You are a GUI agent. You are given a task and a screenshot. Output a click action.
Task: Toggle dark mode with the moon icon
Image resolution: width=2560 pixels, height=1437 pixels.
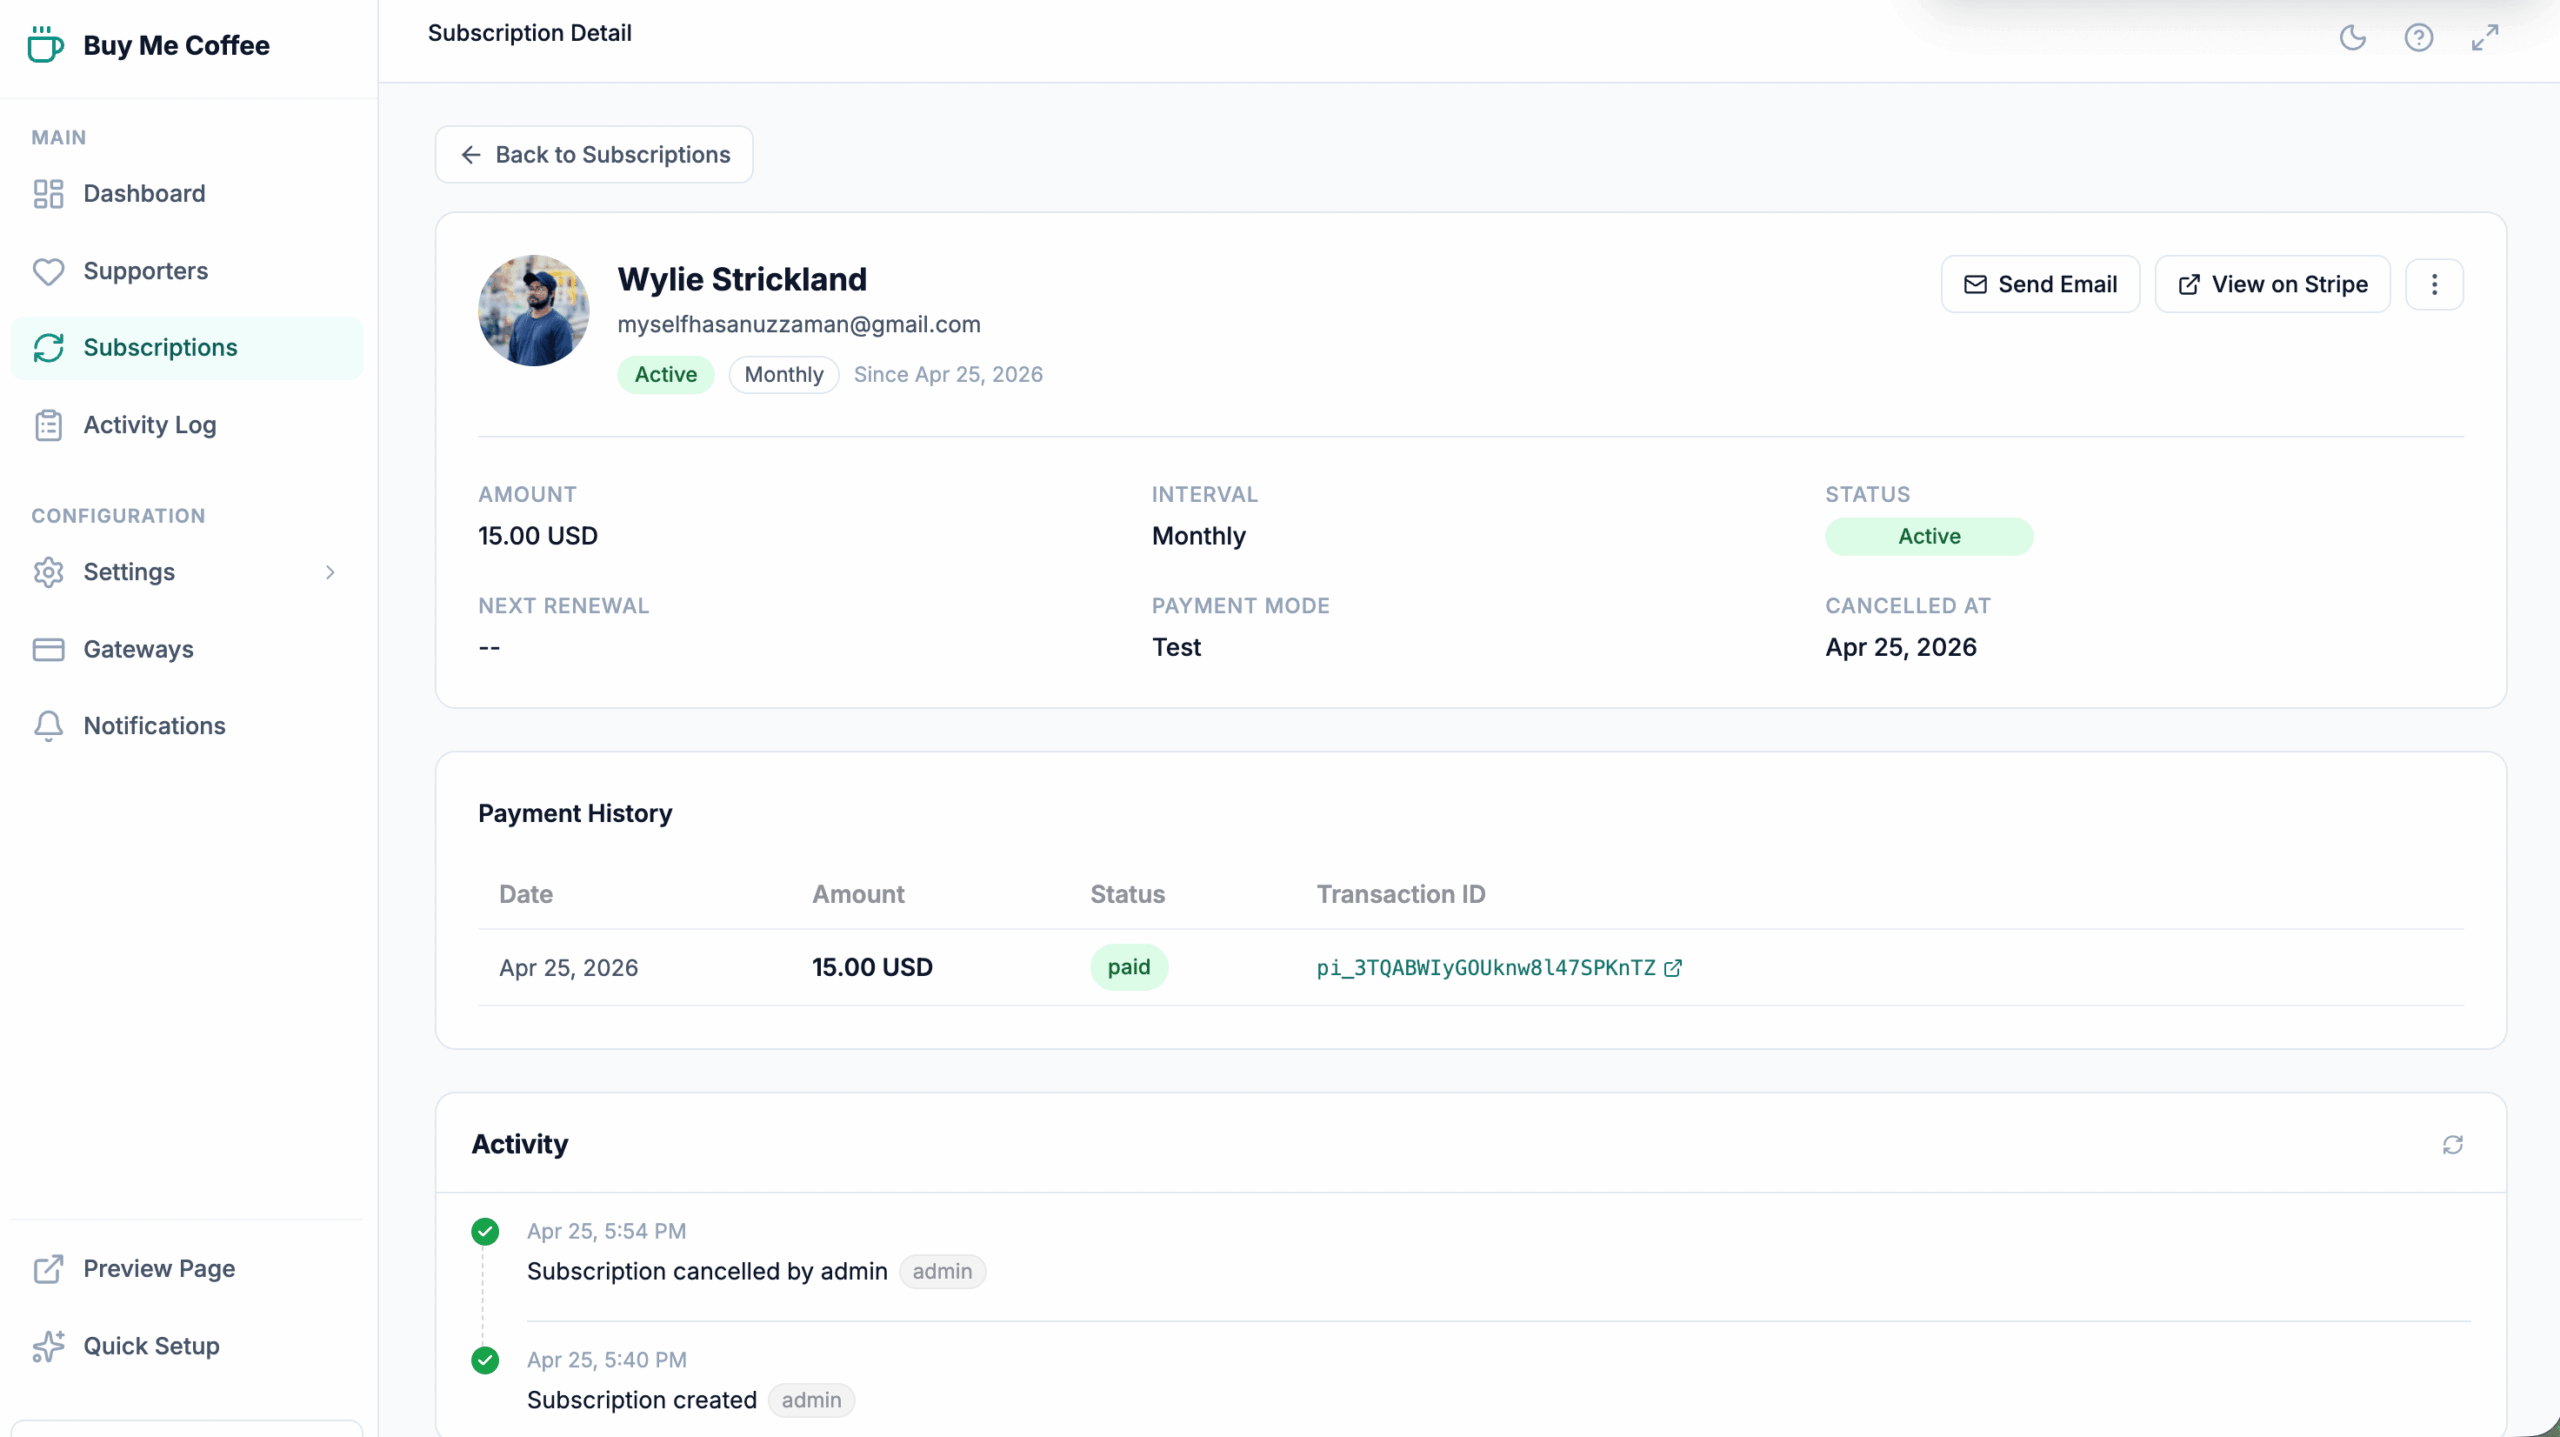pos(2352,38)
